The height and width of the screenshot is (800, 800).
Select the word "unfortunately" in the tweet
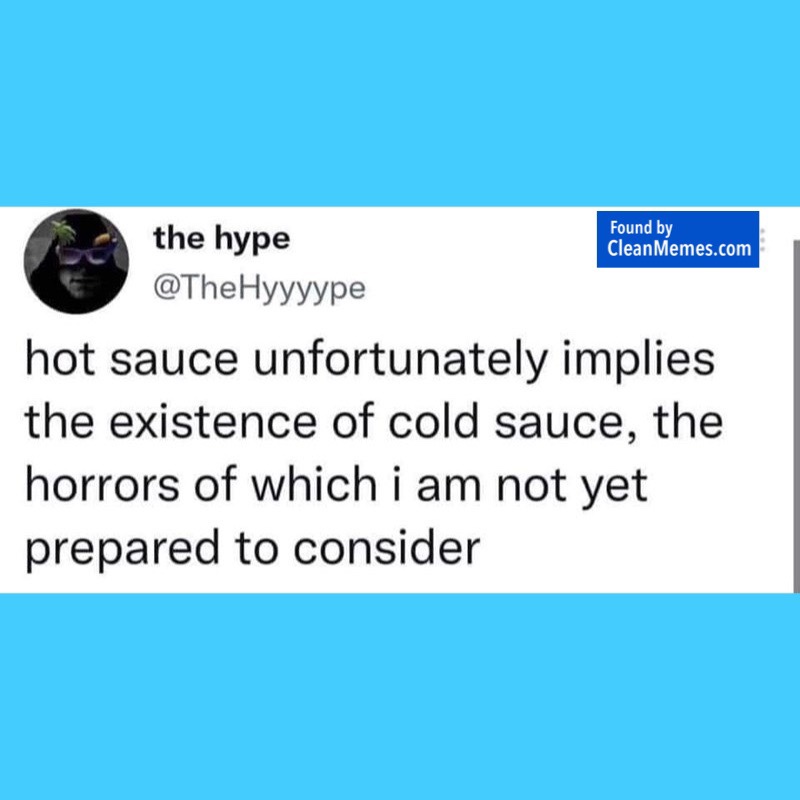click(x=401, y=361)
